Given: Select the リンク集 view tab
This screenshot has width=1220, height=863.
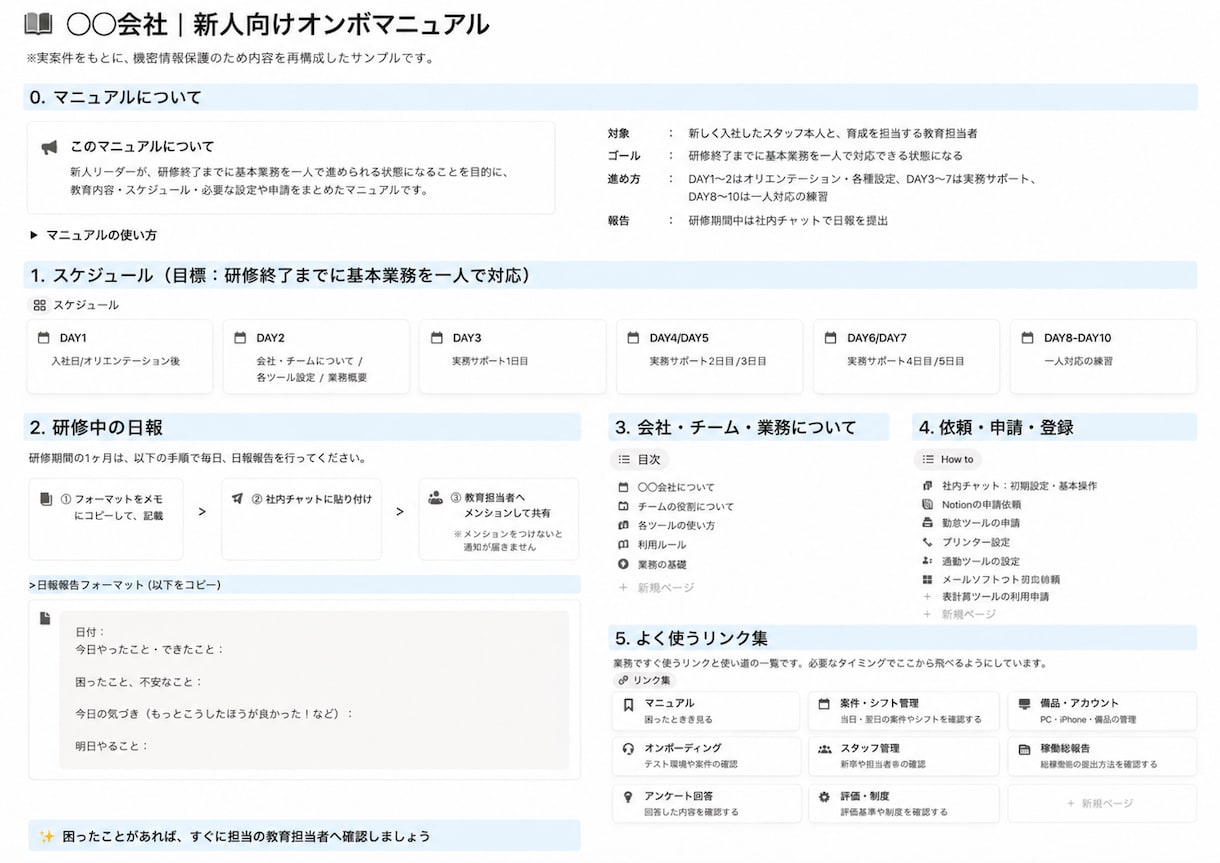Looking at the screenshot, I should click(x=645, y=680).
